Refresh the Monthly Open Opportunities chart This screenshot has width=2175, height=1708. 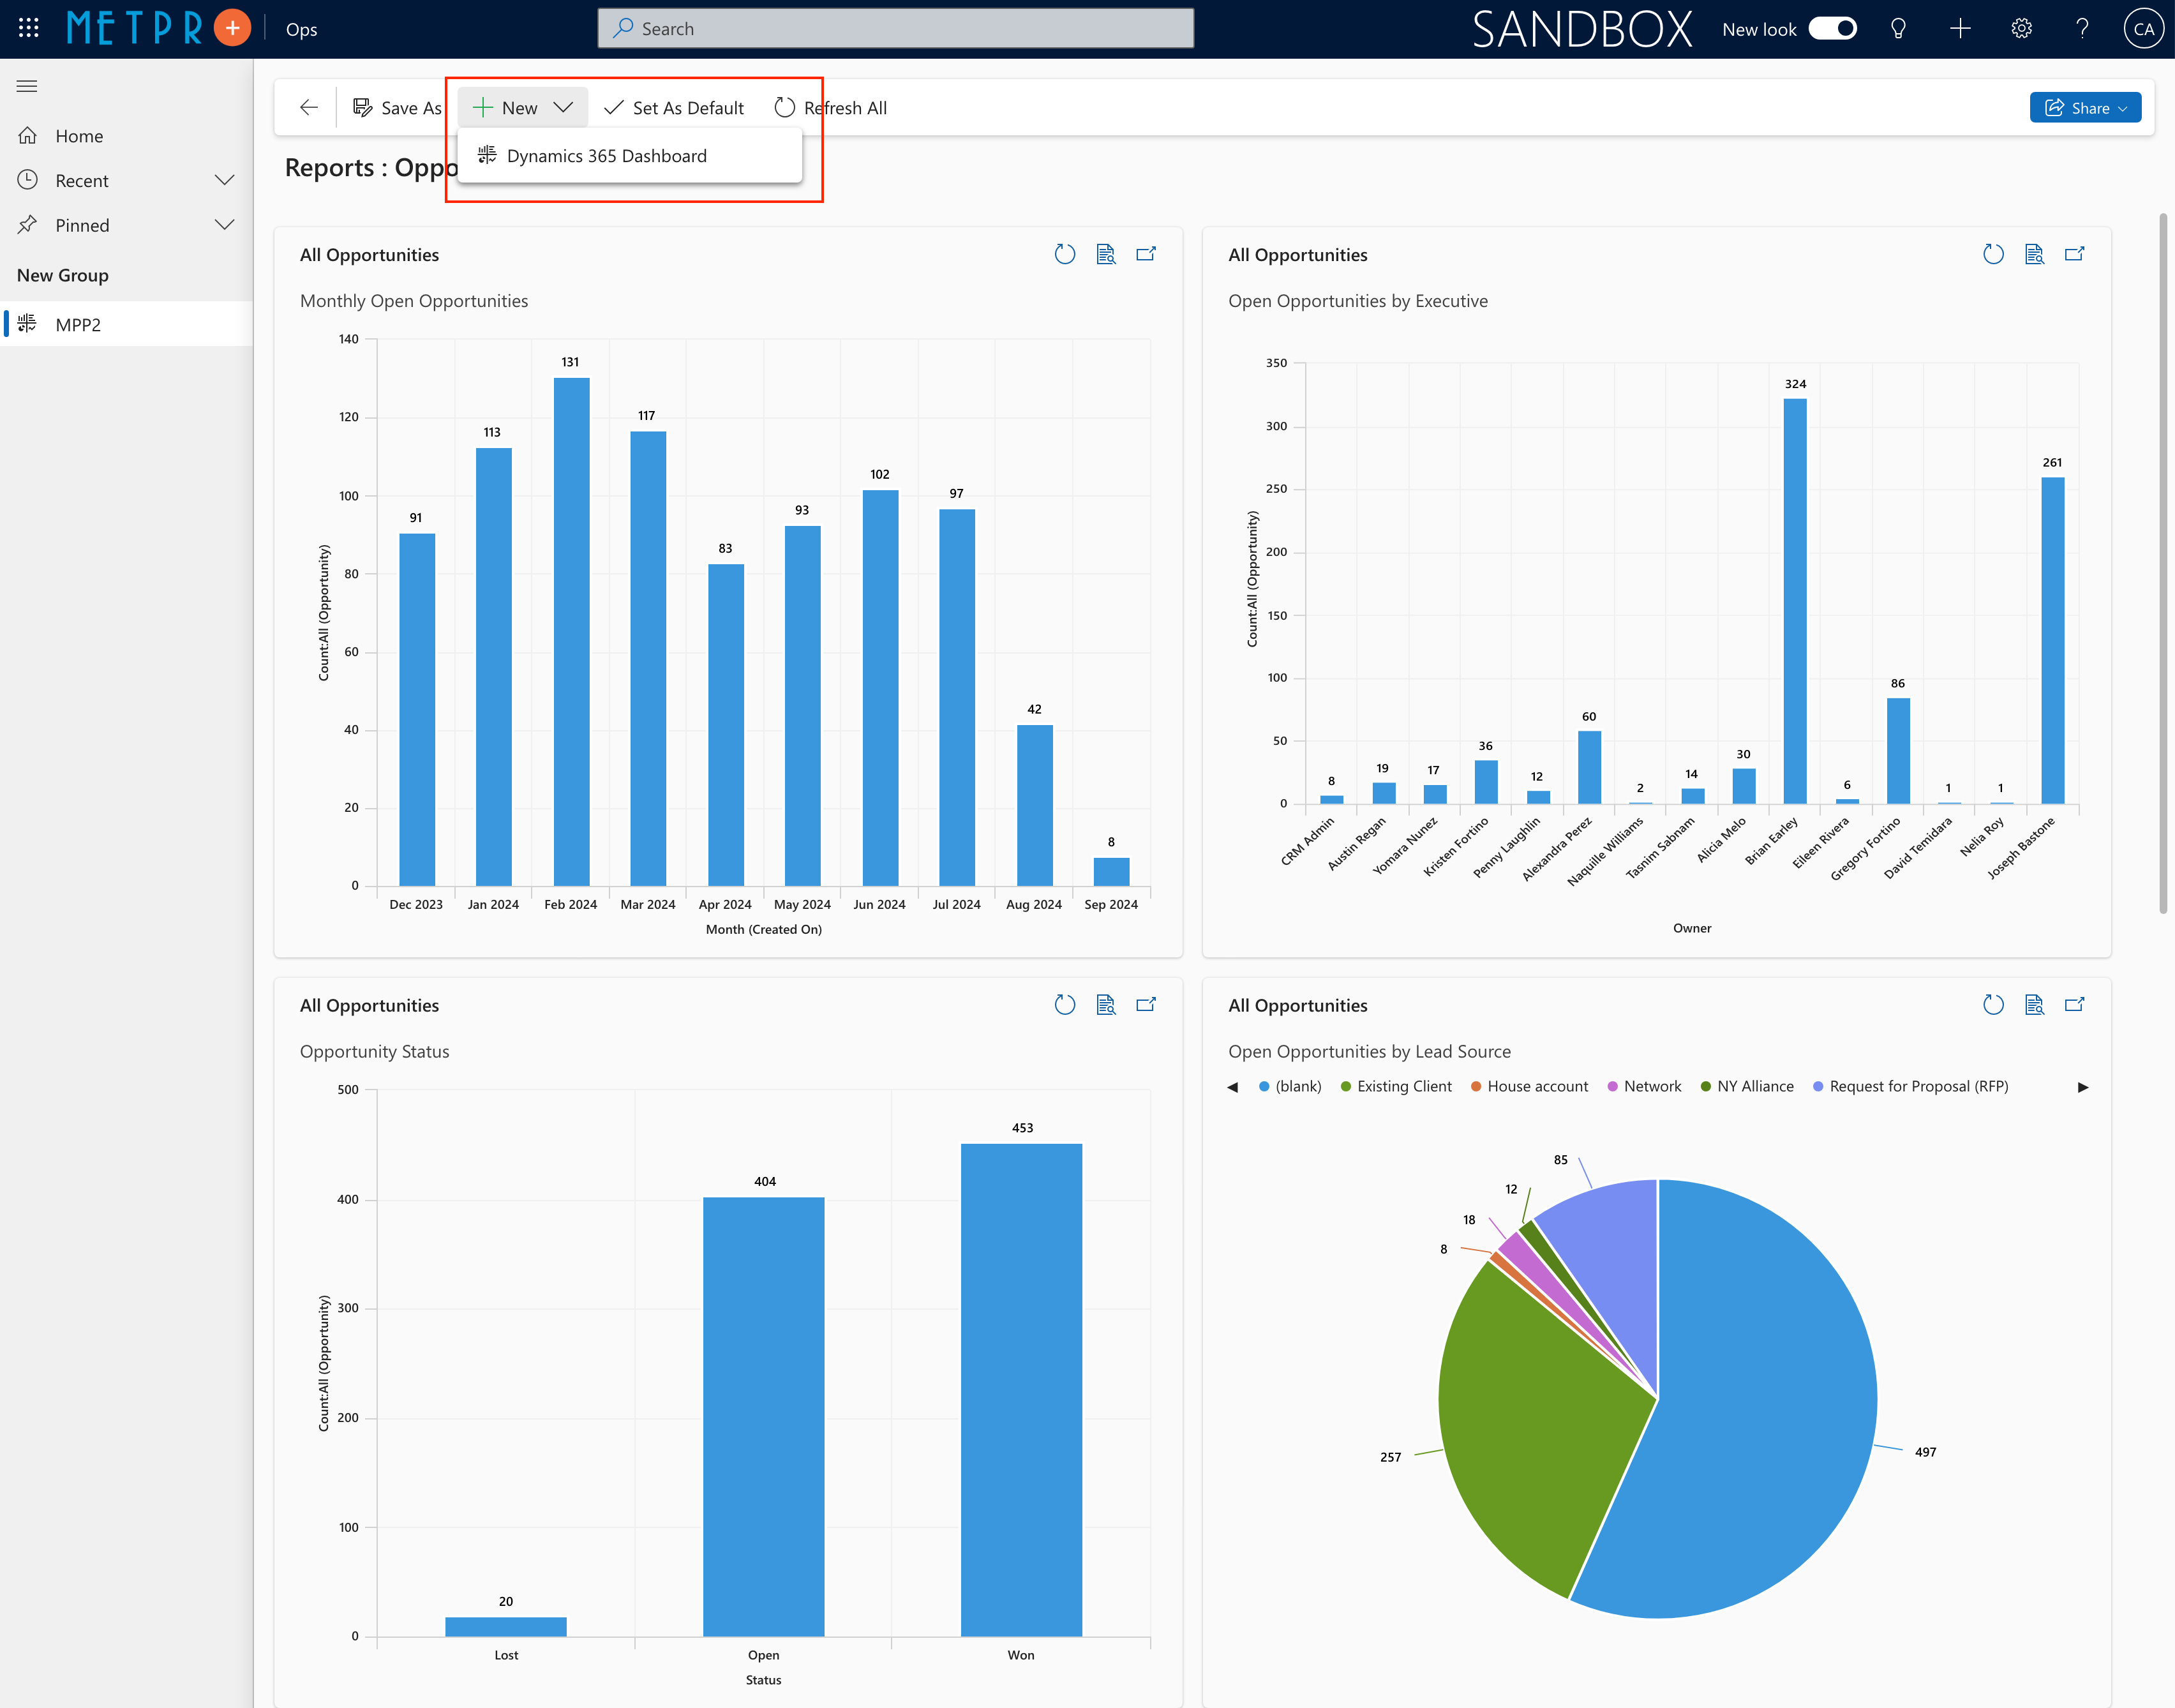[x=1064, y=254]
